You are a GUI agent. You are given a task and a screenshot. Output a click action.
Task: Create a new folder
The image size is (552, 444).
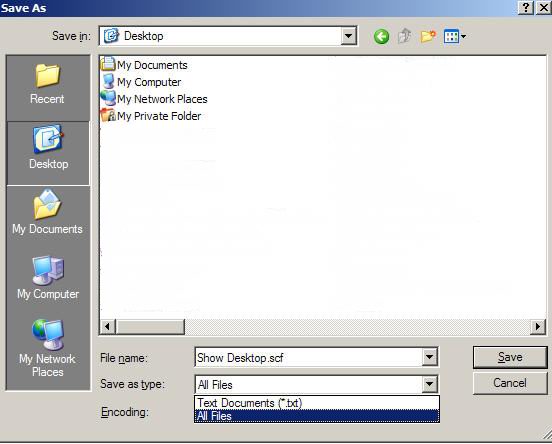[428, 36]
